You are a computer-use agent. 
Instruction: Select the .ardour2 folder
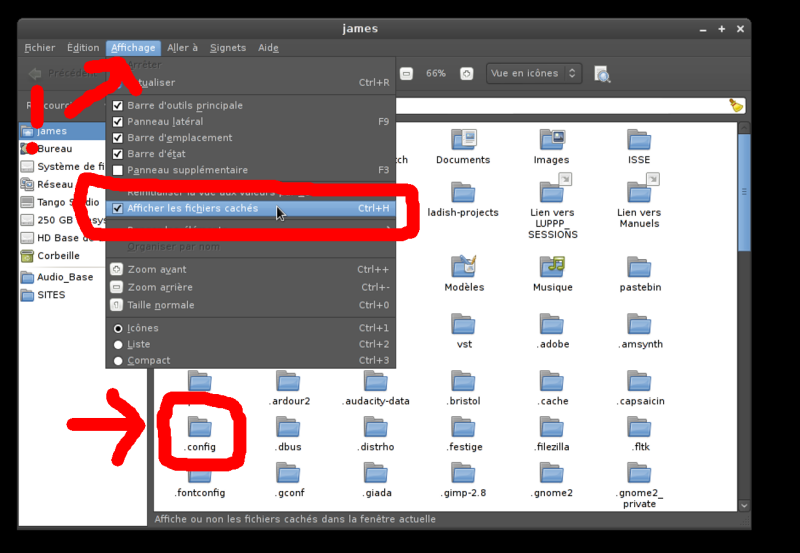[288, 381]
